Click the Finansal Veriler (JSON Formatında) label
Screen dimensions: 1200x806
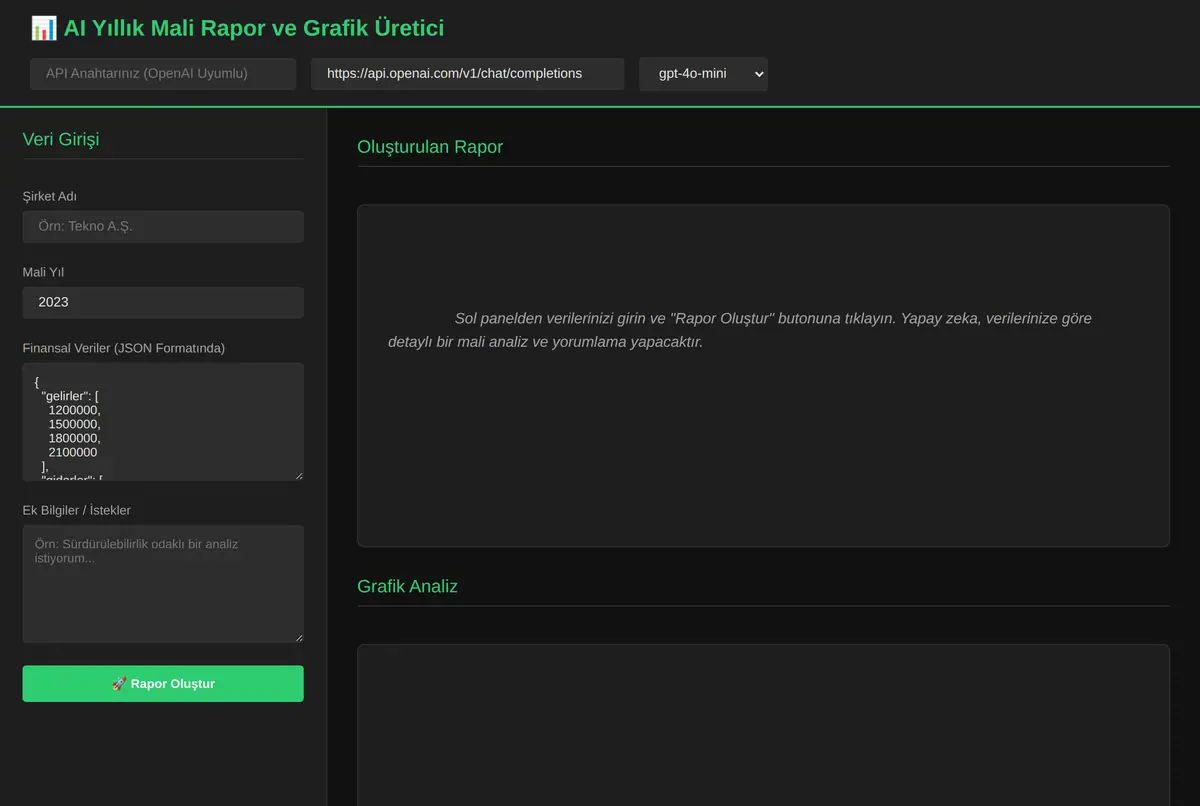tap(124, 348)
